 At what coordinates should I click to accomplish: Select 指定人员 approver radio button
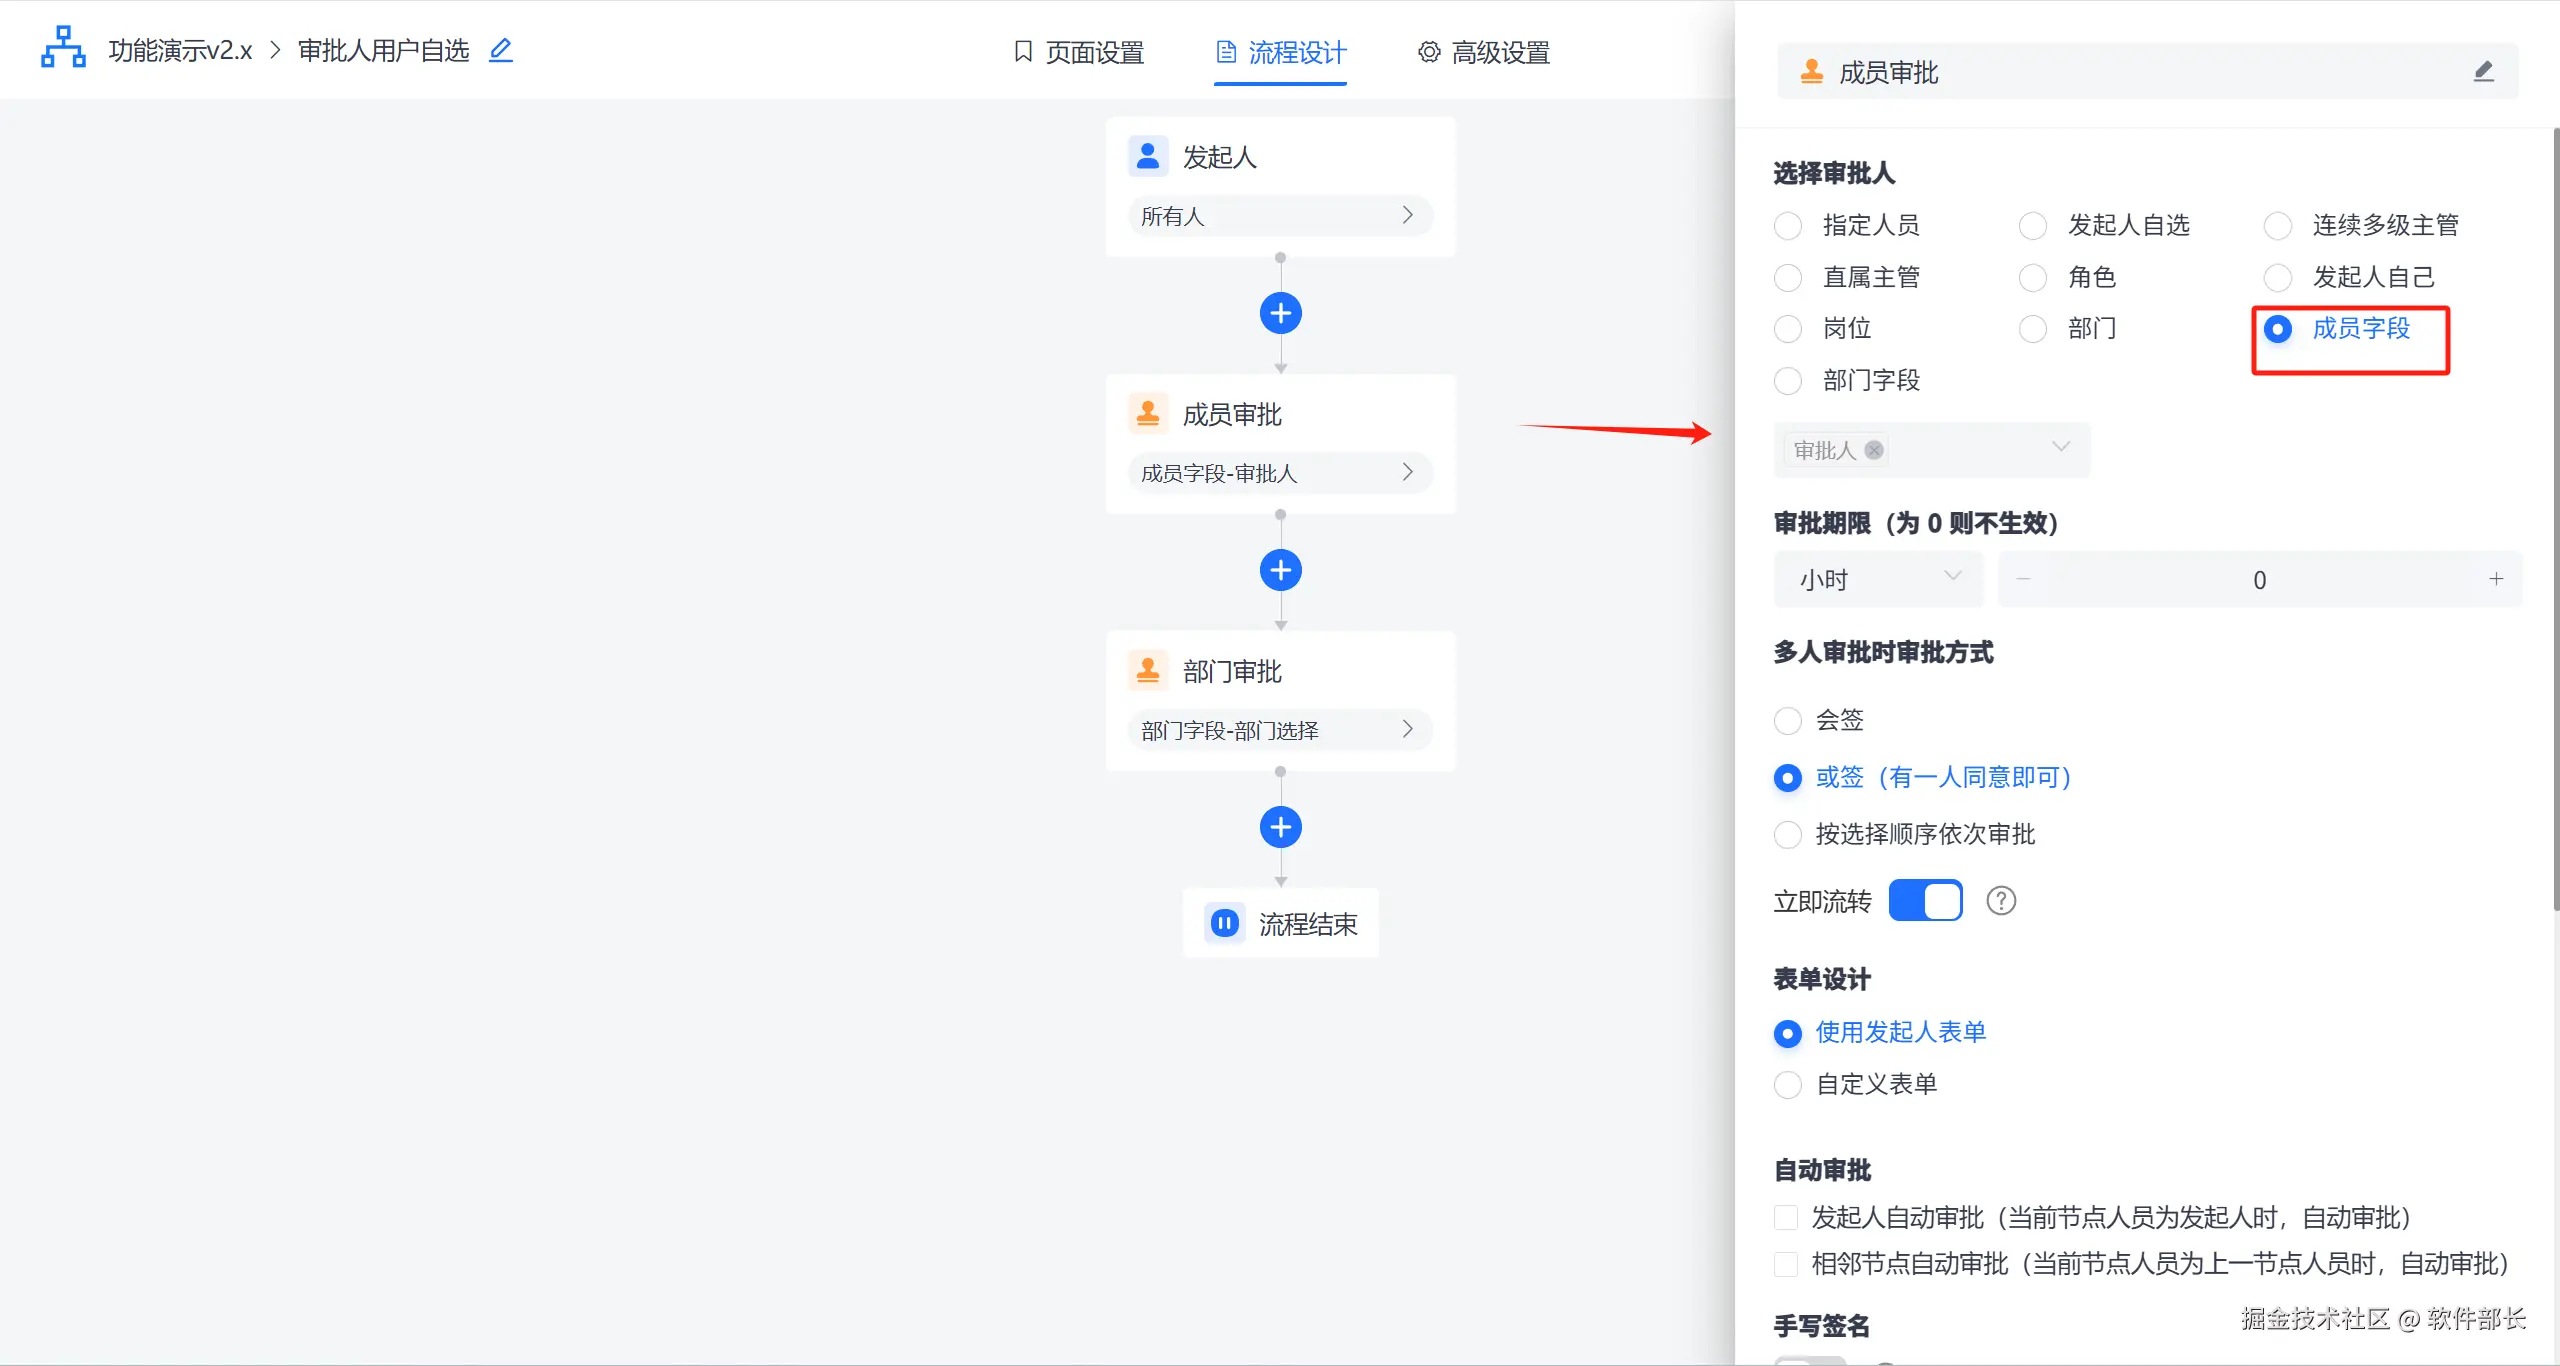point(1788,225)
